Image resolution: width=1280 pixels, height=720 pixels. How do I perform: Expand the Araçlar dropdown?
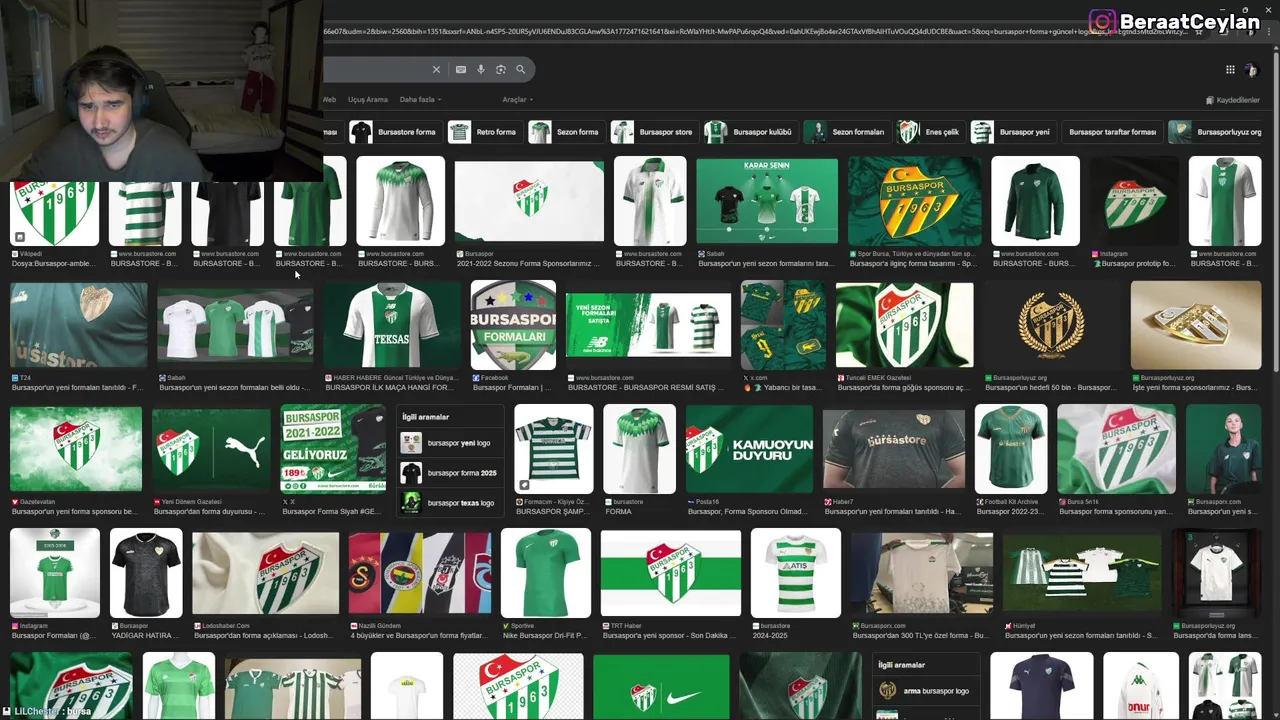(x=517, y=100)
